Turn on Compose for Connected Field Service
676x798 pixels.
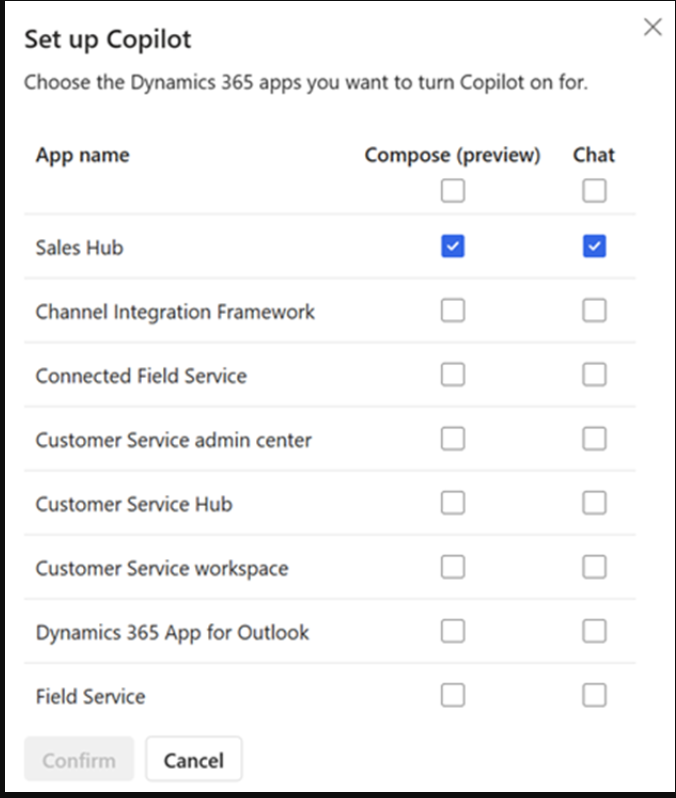[453, 375]
